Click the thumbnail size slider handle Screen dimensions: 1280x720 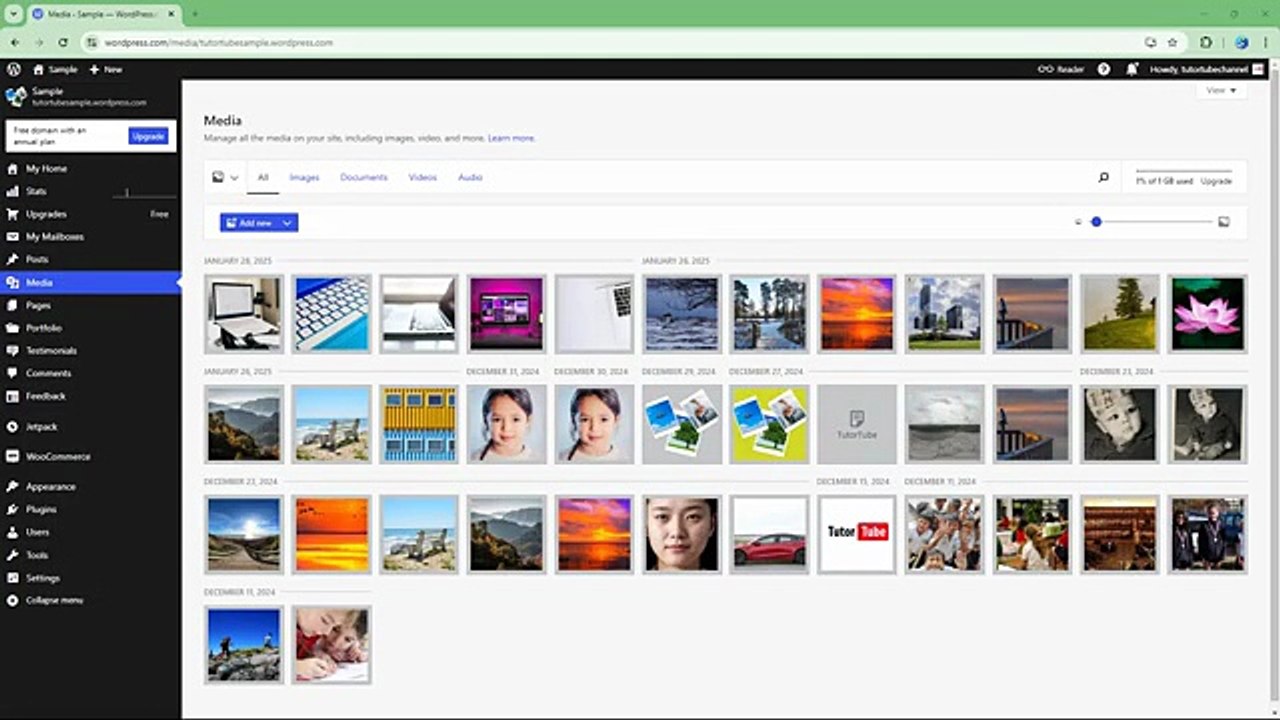coord(1096,222)
